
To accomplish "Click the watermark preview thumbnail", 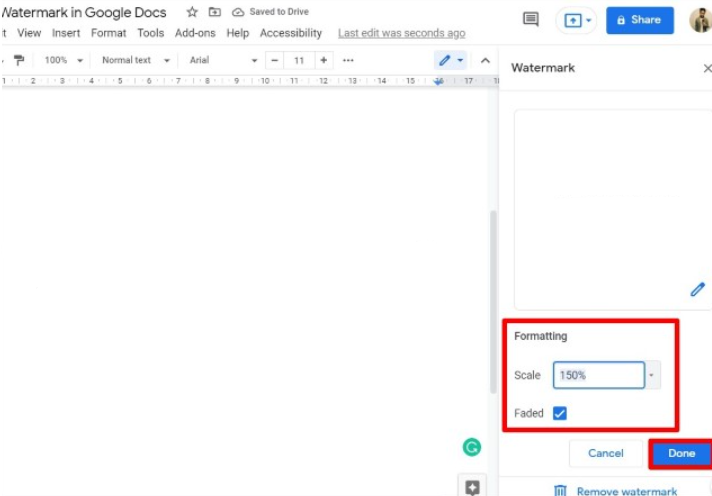I will pos(613,209).
